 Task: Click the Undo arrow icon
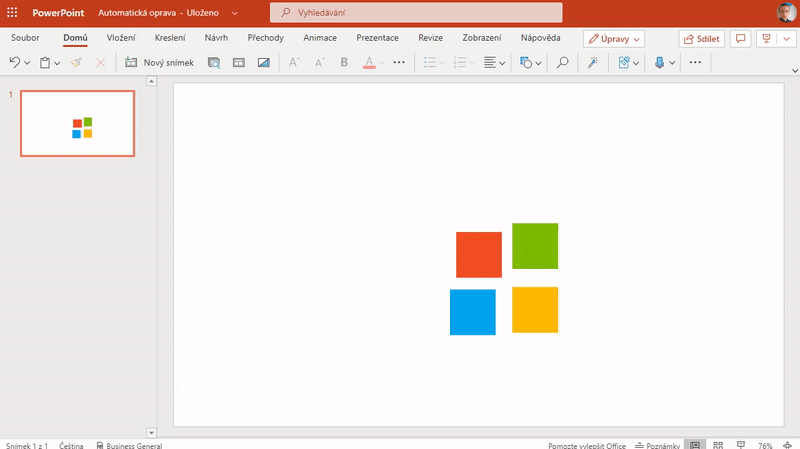coord(15,62)
